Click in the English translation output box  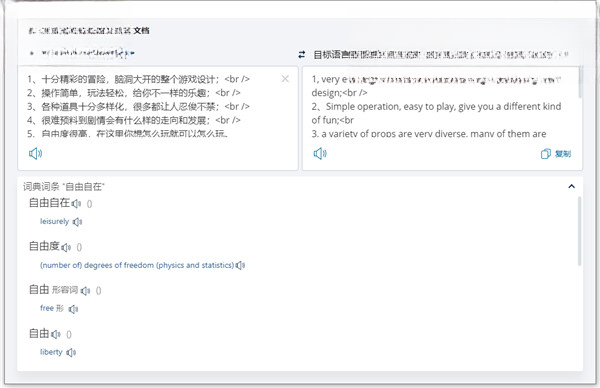pyautogui.click(x=442, y=119)
